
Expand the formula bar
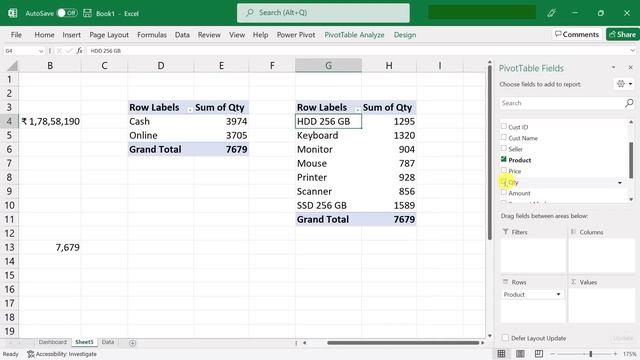632,51
